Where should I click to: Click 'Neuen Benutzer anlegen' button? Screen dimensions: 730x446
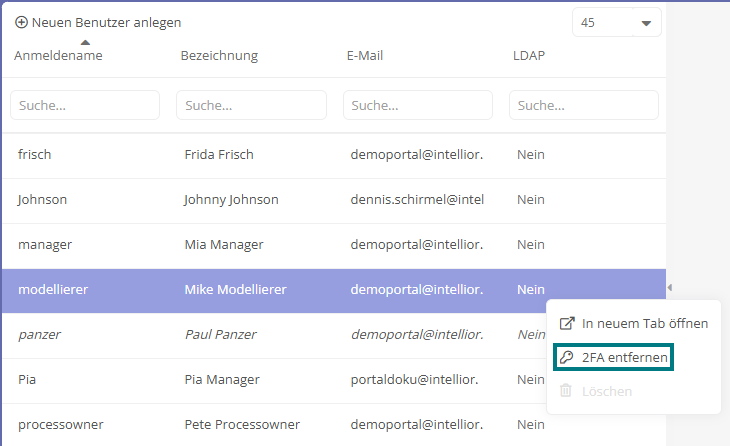click(x=98, y=22)
